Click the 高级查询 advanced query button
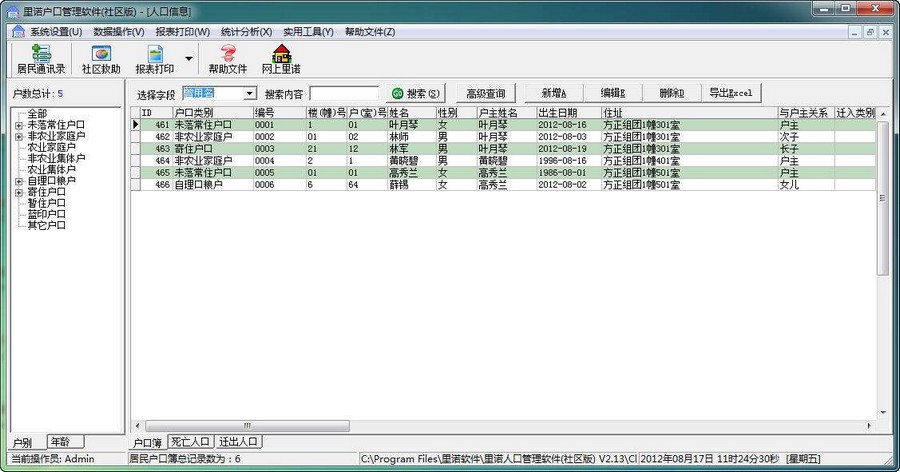This screenshot has width=900, height=472. point(486,93)
